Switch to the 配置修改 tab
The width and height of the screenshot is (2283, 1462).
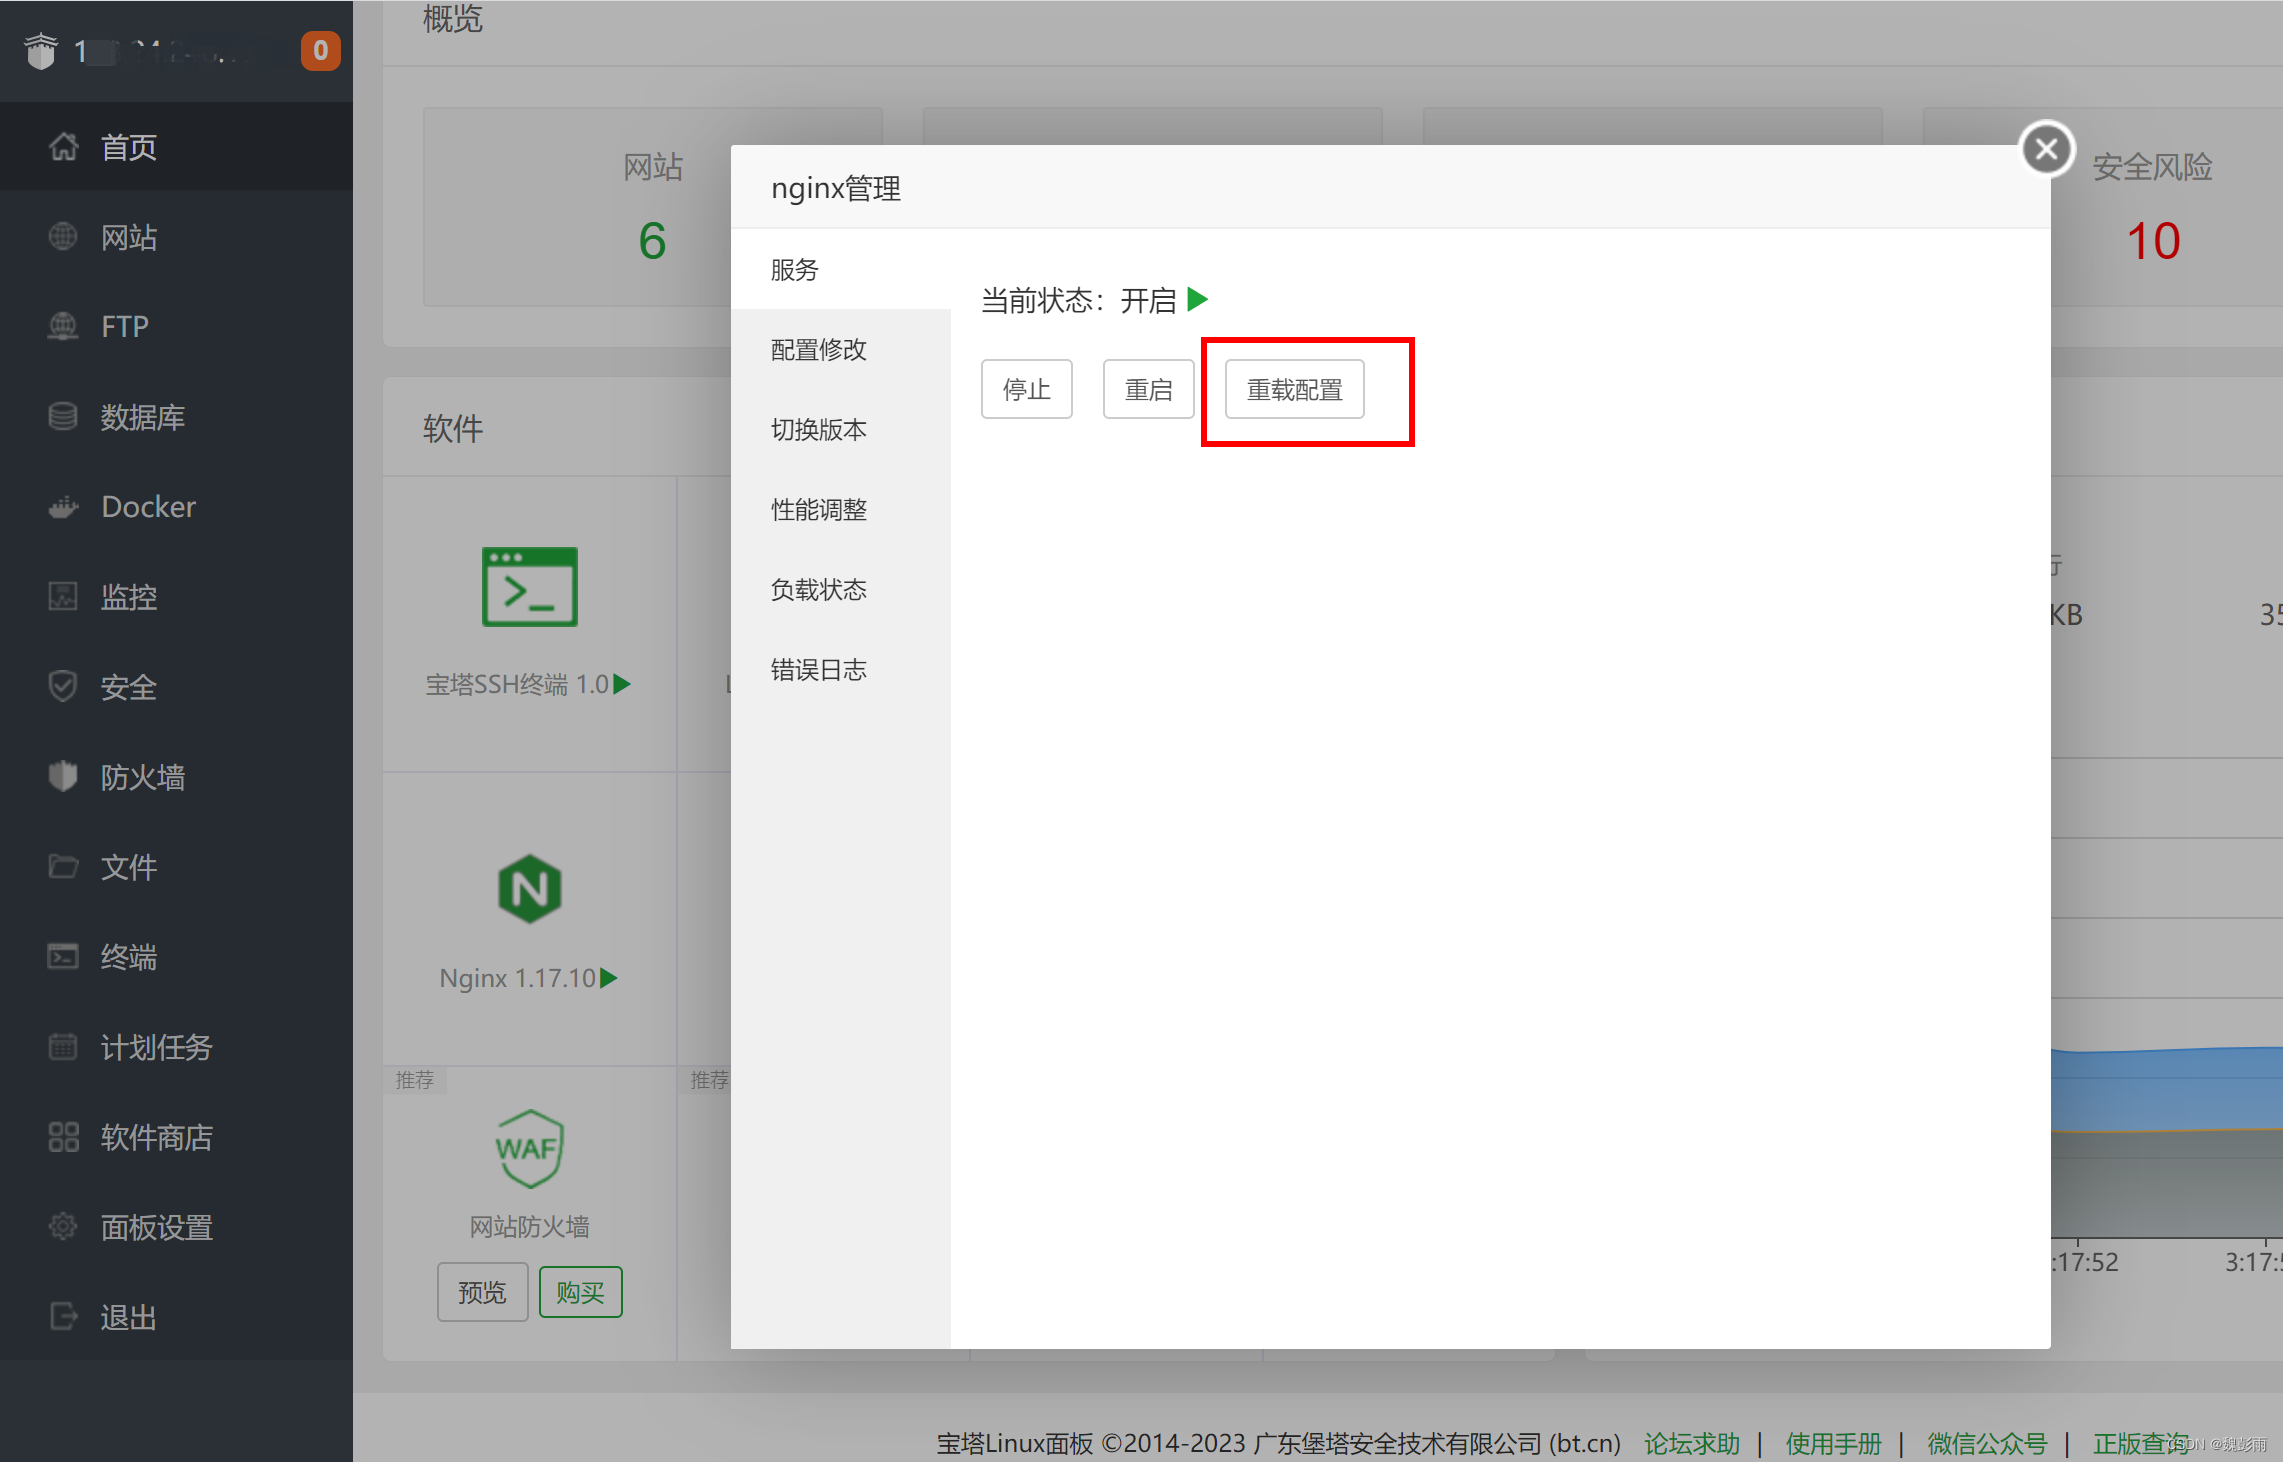(x=819, y=350)
